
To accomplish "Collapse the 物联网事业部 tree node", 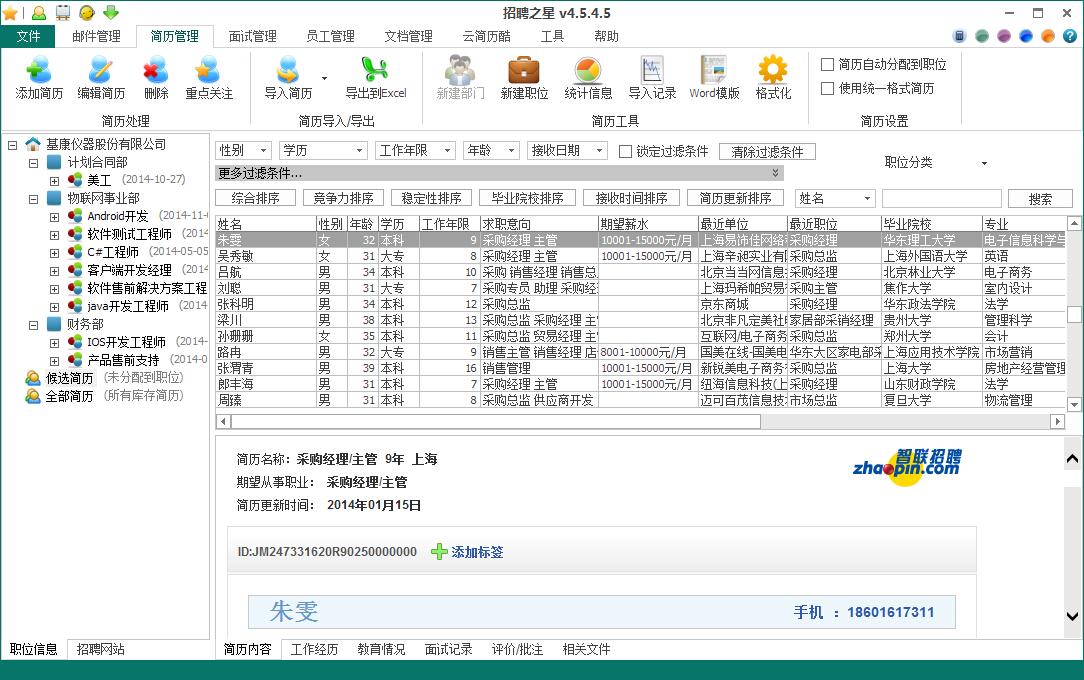I will coord(33,198).
